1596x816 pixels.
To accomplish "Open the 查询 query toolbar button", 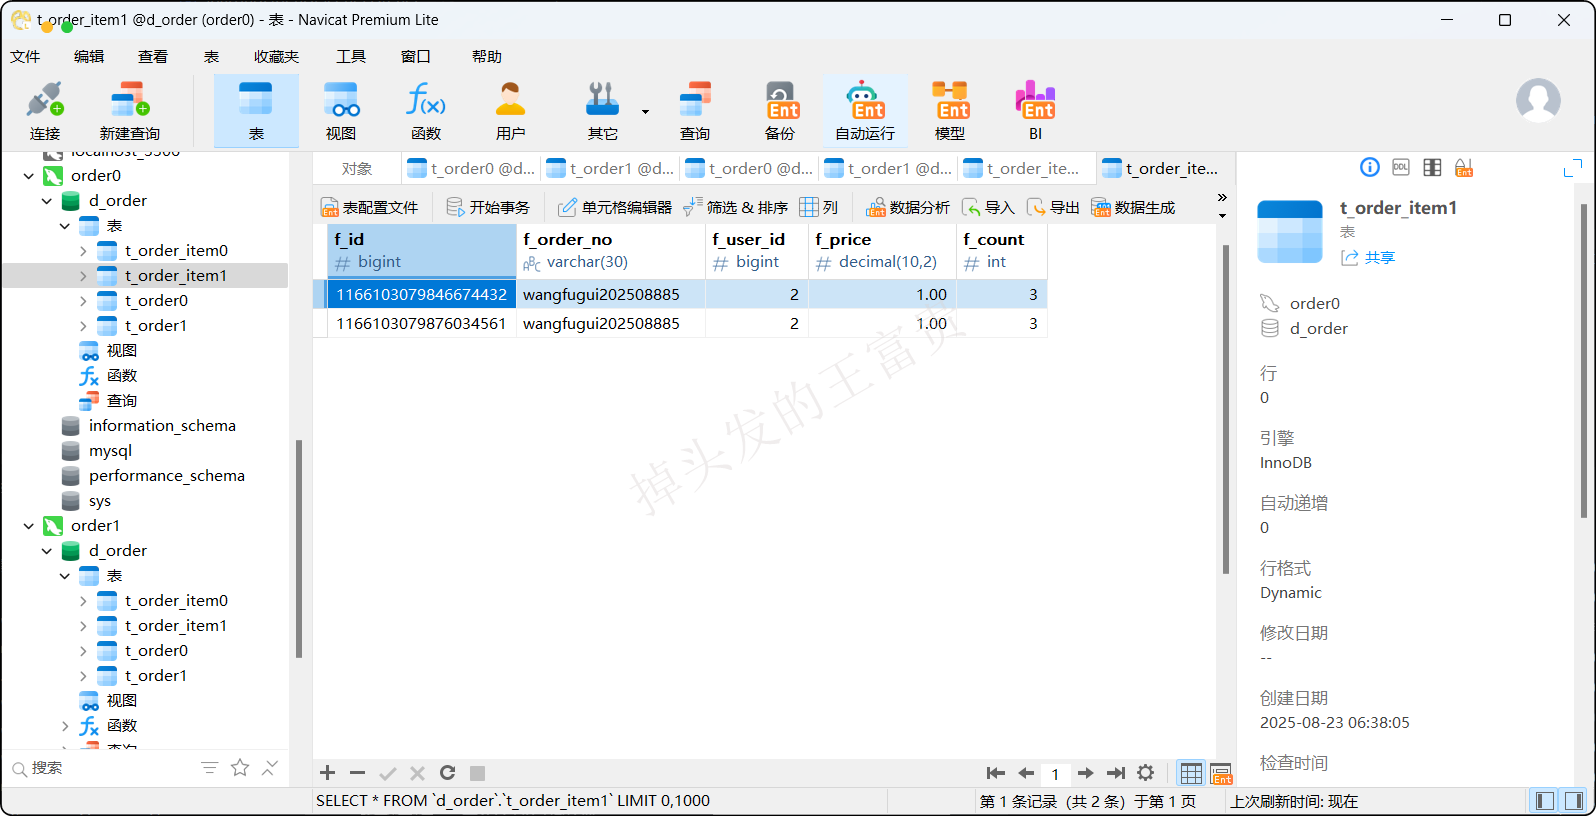I will (x=695, y=111).
